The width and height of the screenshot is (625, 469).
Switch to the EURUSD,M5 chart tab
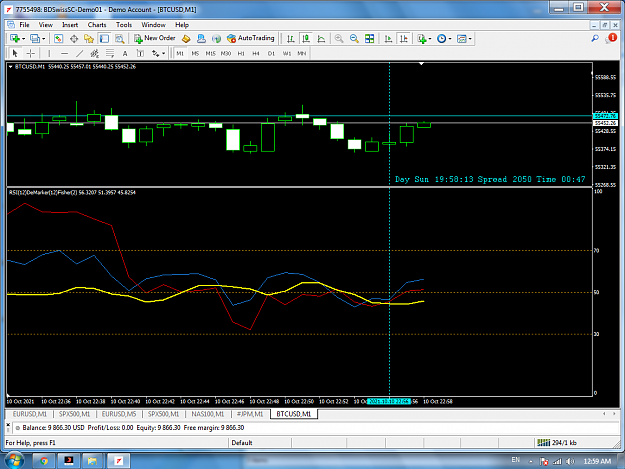pos(119,414)
